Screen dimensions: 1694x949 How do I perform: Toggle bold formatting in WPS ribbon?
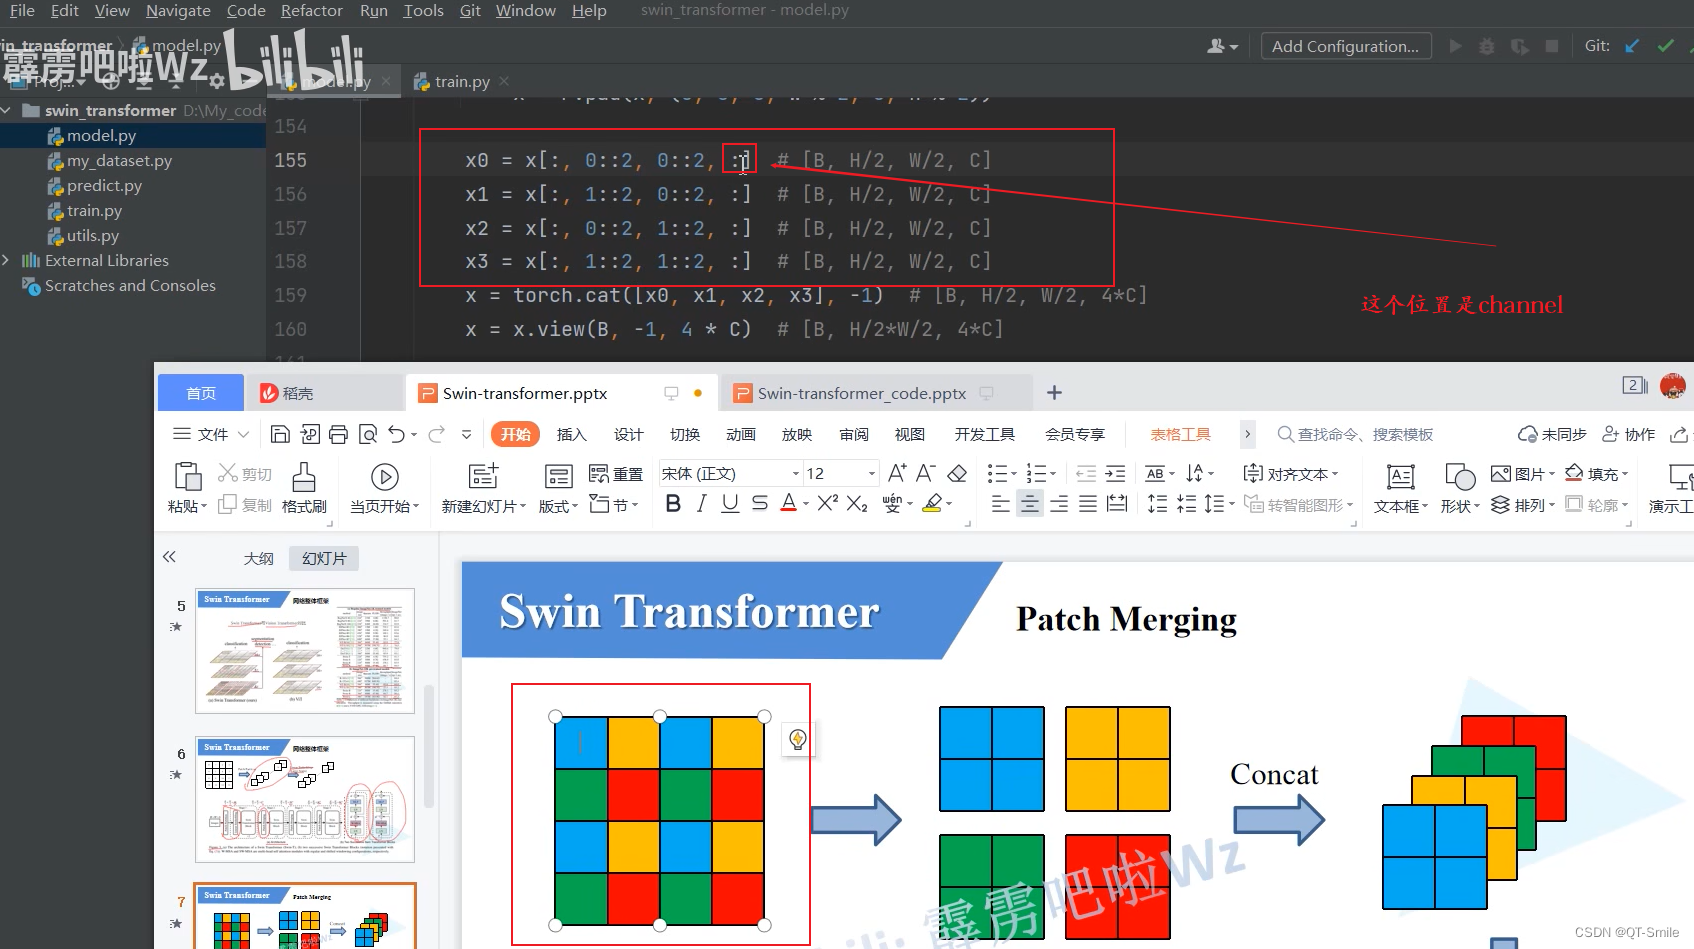click(673, 504)
